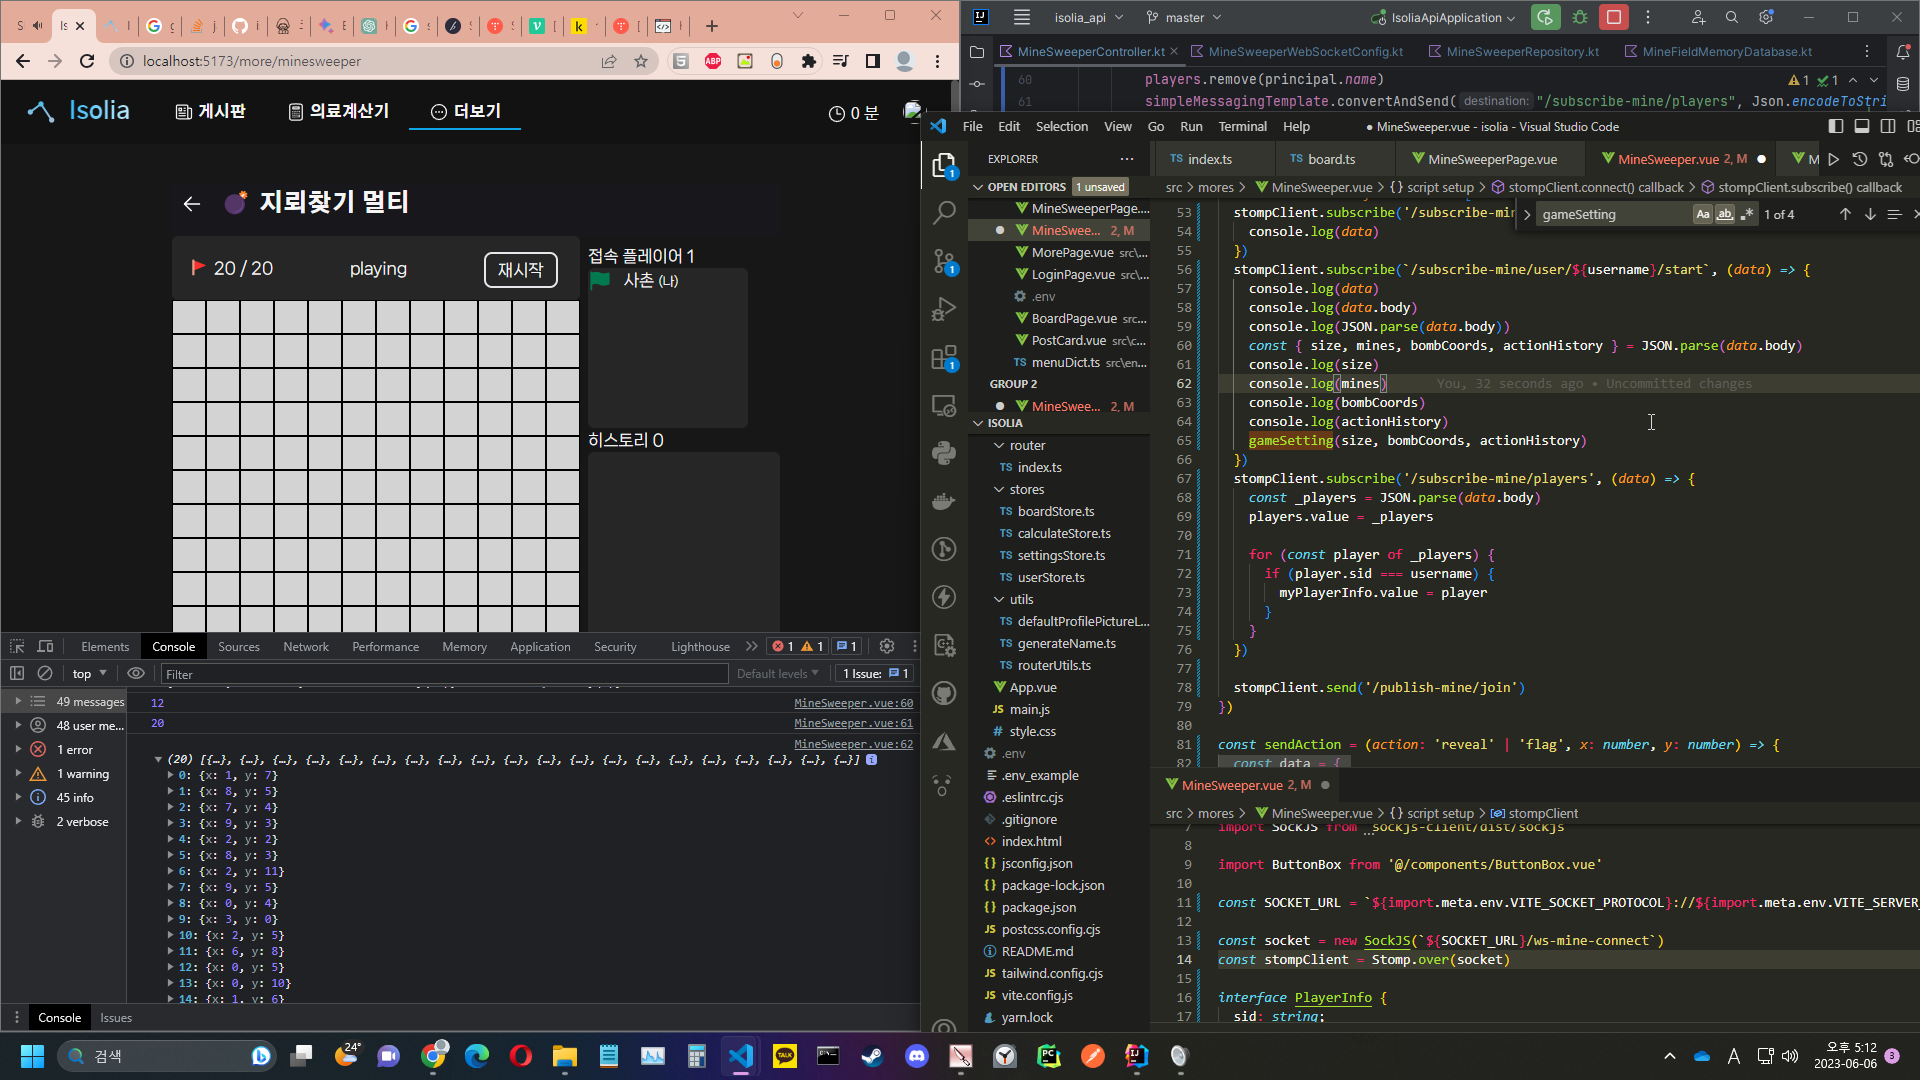Open the Extensions view in VS Code
This screenshot has height=1080, width=1920.
point(944,358)
